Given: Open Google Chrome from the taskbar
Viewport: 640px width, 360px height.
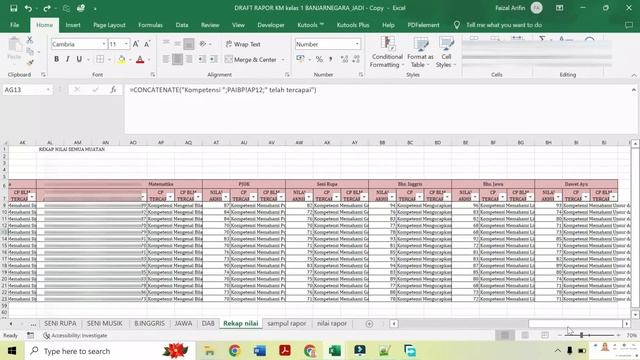Looking at the screenshot, I should pos(234,351).
